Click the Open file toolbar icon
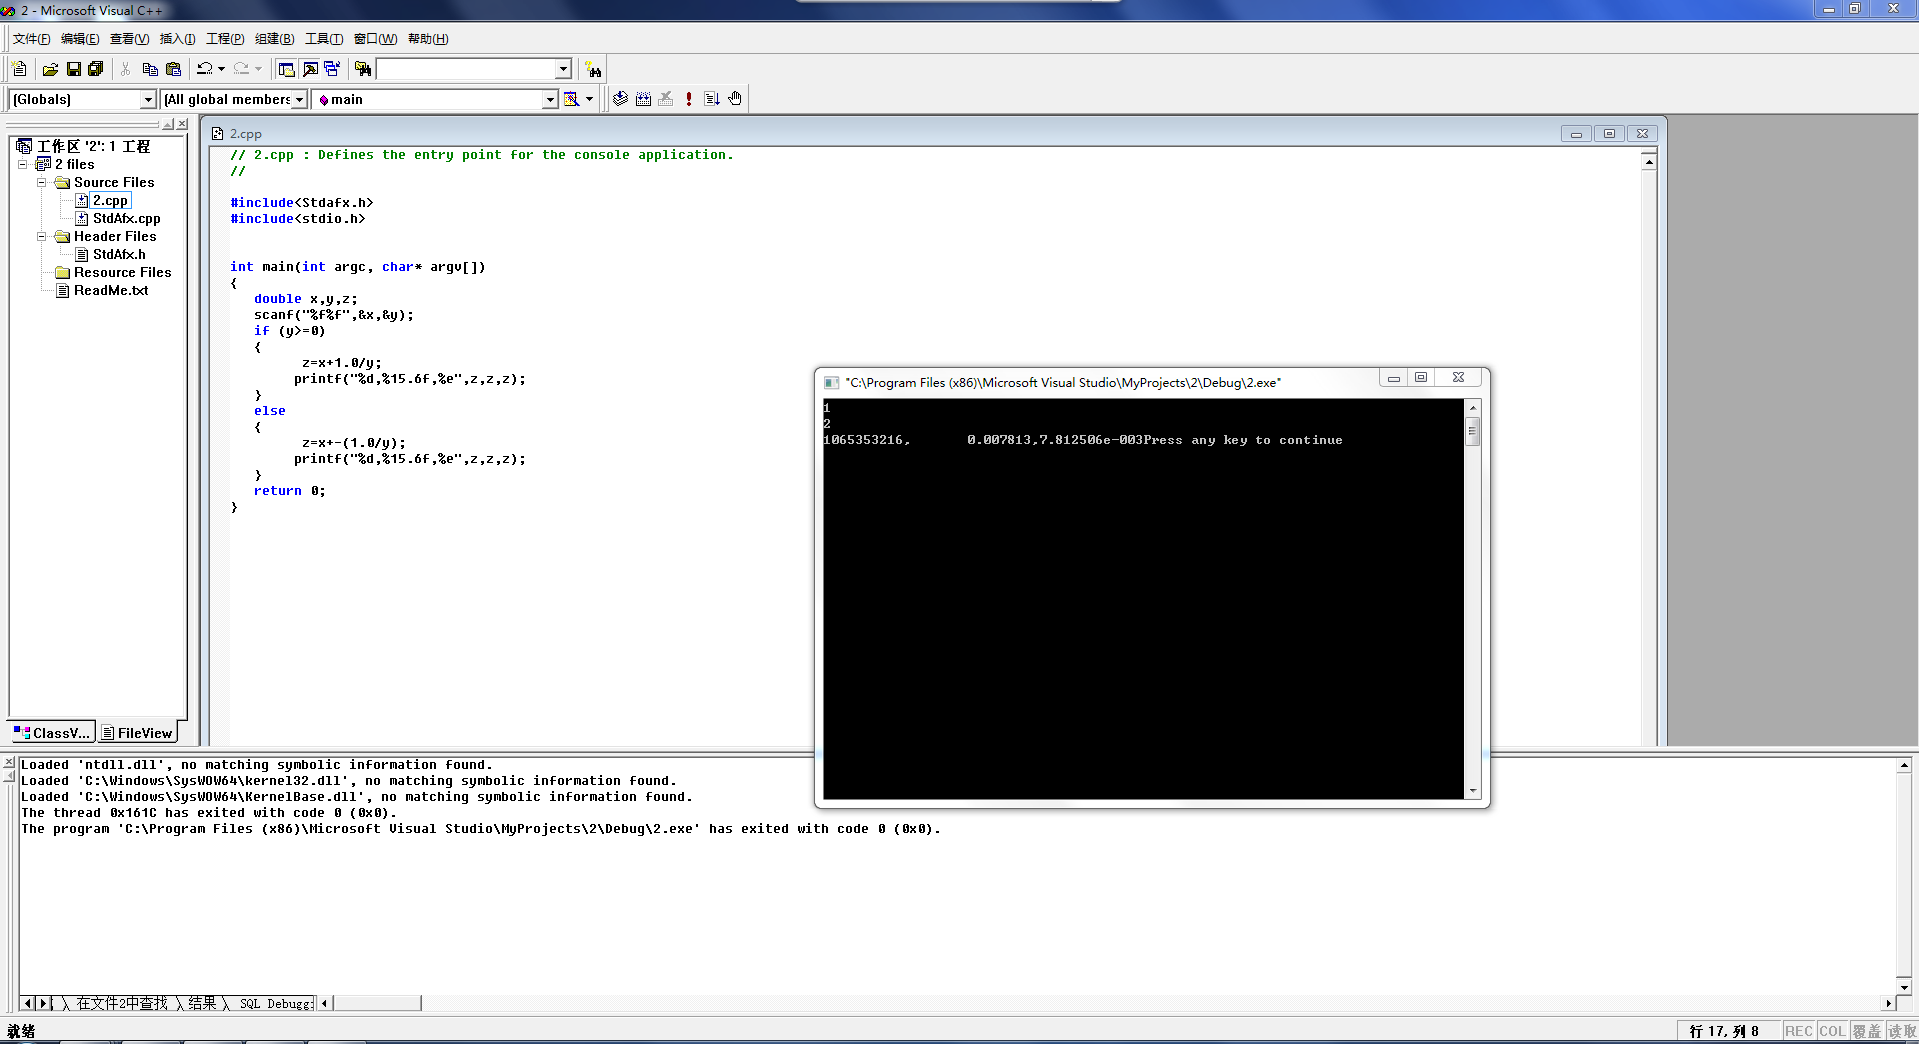 (50, 69)
